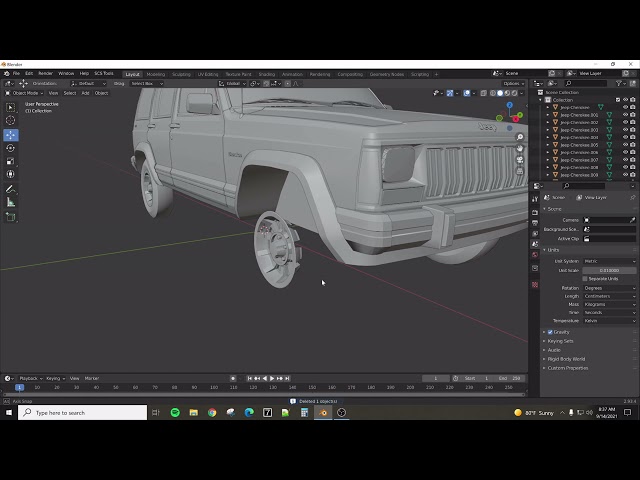Expand the Jeep-Cherokee.002 tree item
The image size is (640, 480).
[x=548, y=122]
